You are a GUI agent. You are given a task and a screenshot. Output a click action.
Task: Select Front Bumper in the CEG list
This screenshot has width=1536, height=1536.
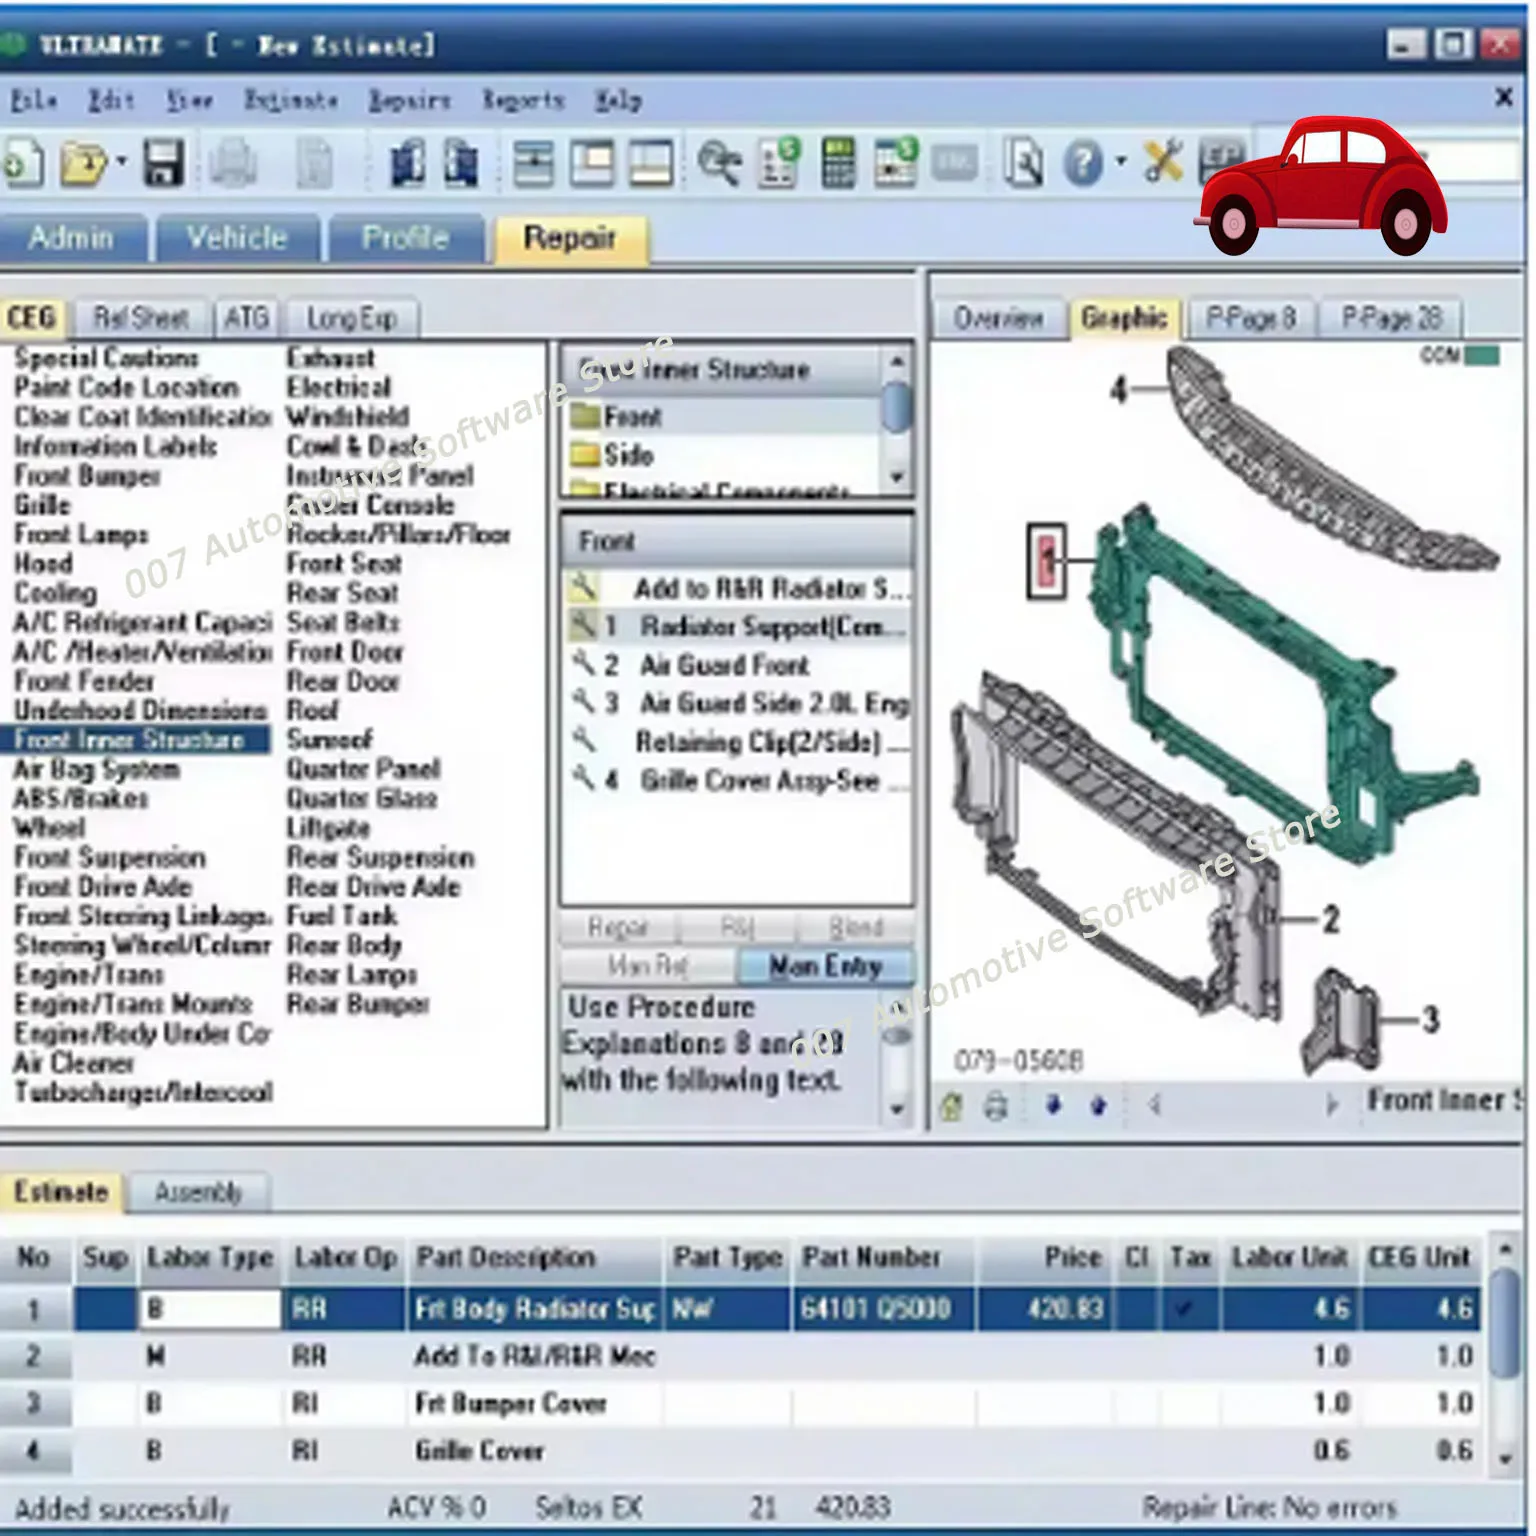(87, 476)
